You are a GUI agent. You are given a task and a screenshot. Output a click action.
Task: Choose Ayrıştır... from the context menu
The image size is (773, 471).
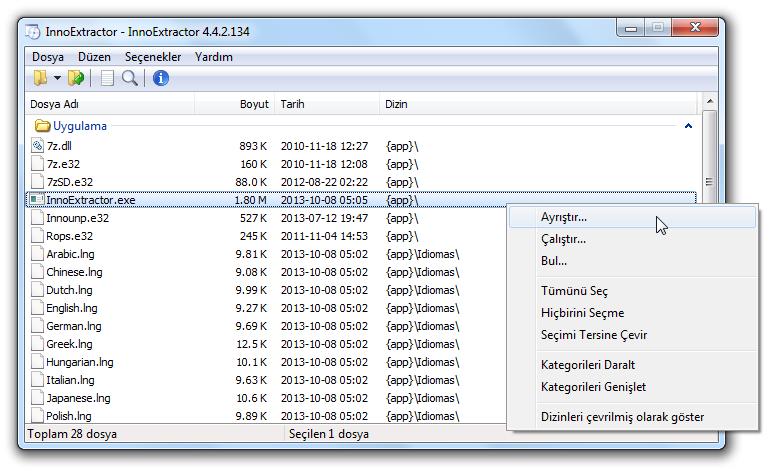564,216
